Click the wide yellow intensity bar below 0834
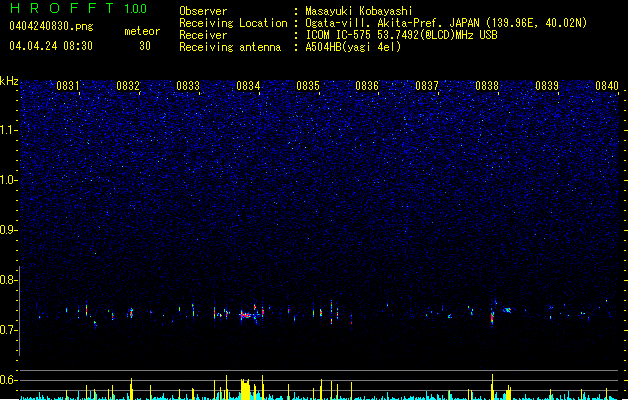The width and height of the screenshot is (629, 400). (245, 389)
